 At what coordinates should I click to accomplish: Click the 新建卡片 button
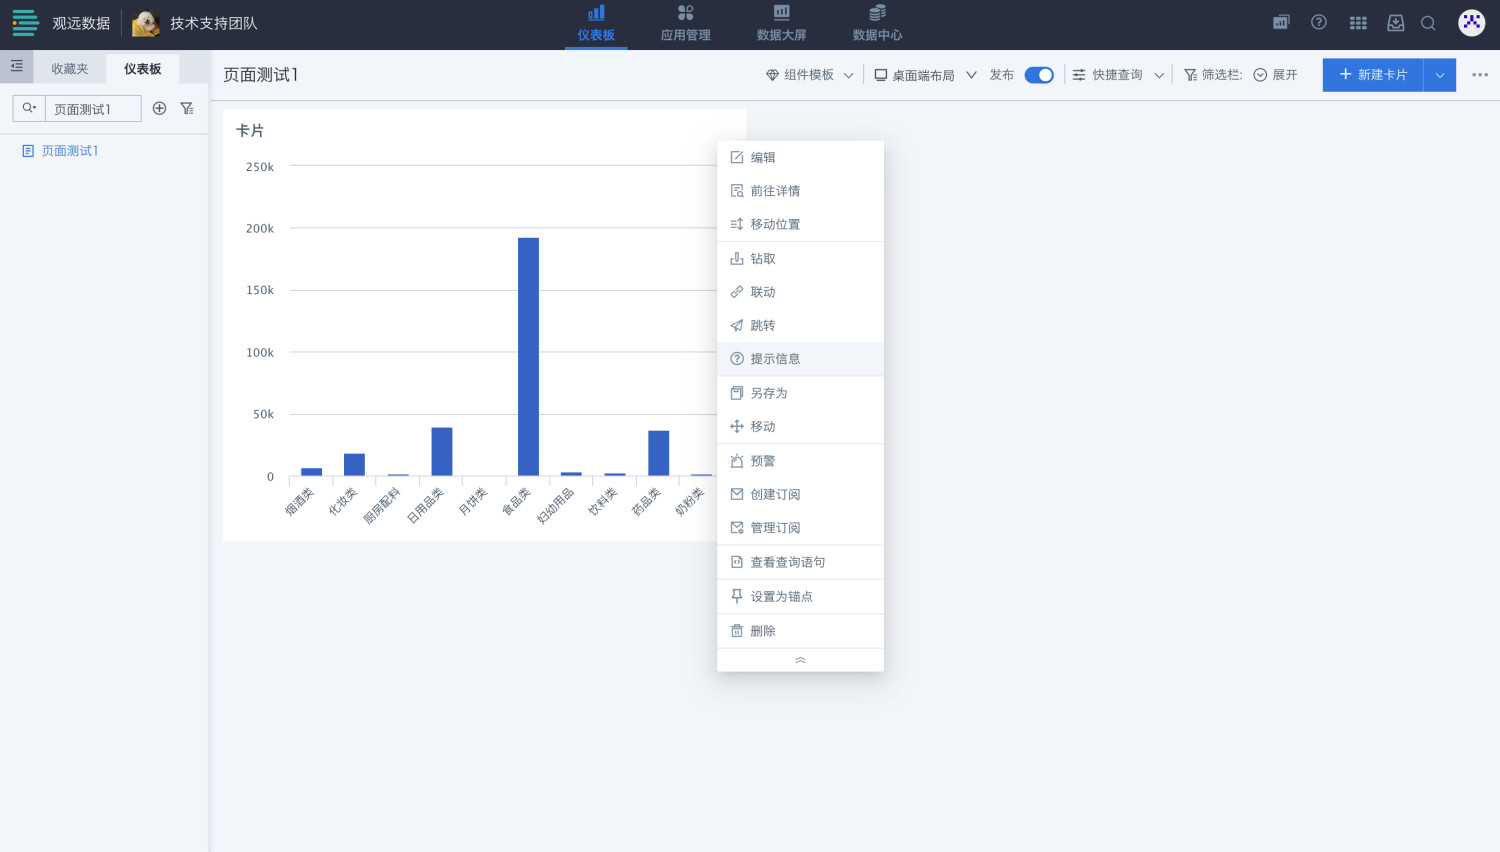coord(1373,75)
